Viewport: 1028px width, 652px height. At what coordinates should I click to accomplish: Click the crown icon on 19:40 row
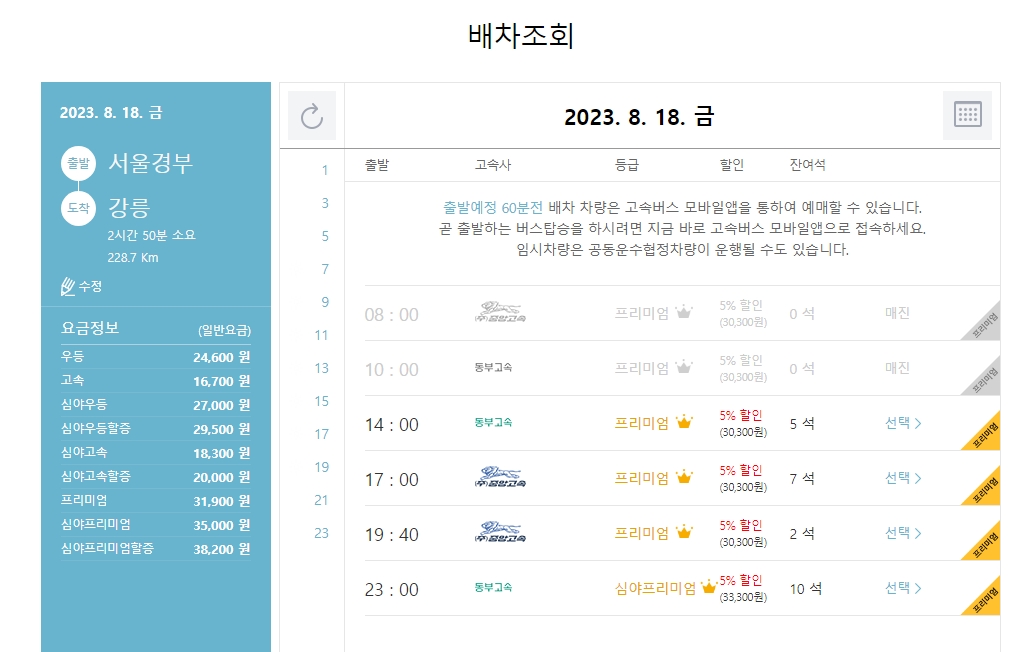[x=684, y=532]
